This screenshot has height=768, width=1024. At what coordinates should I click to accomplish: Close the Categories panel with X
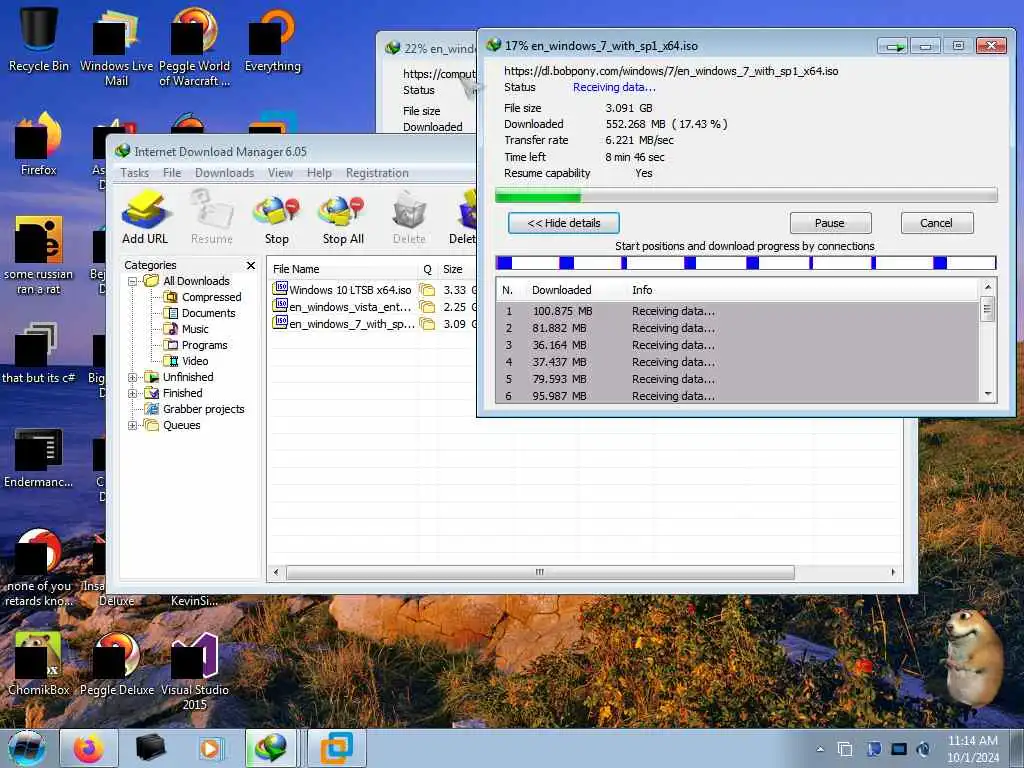pos(251,265)
